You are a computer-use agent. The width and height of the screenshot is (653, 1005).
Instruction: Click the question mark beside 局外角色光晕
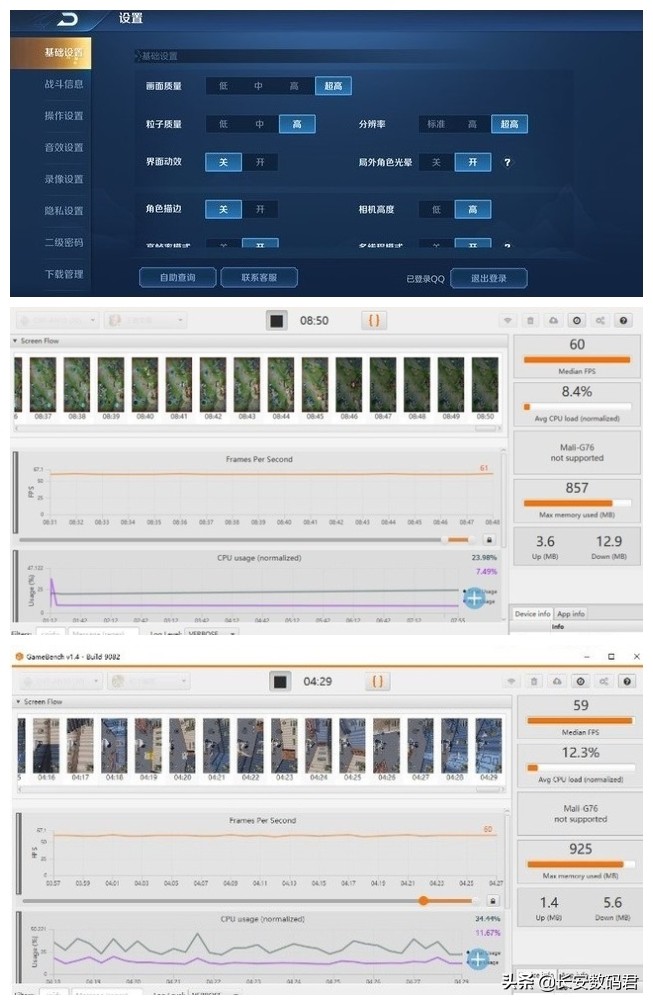(x=507, y=163)
